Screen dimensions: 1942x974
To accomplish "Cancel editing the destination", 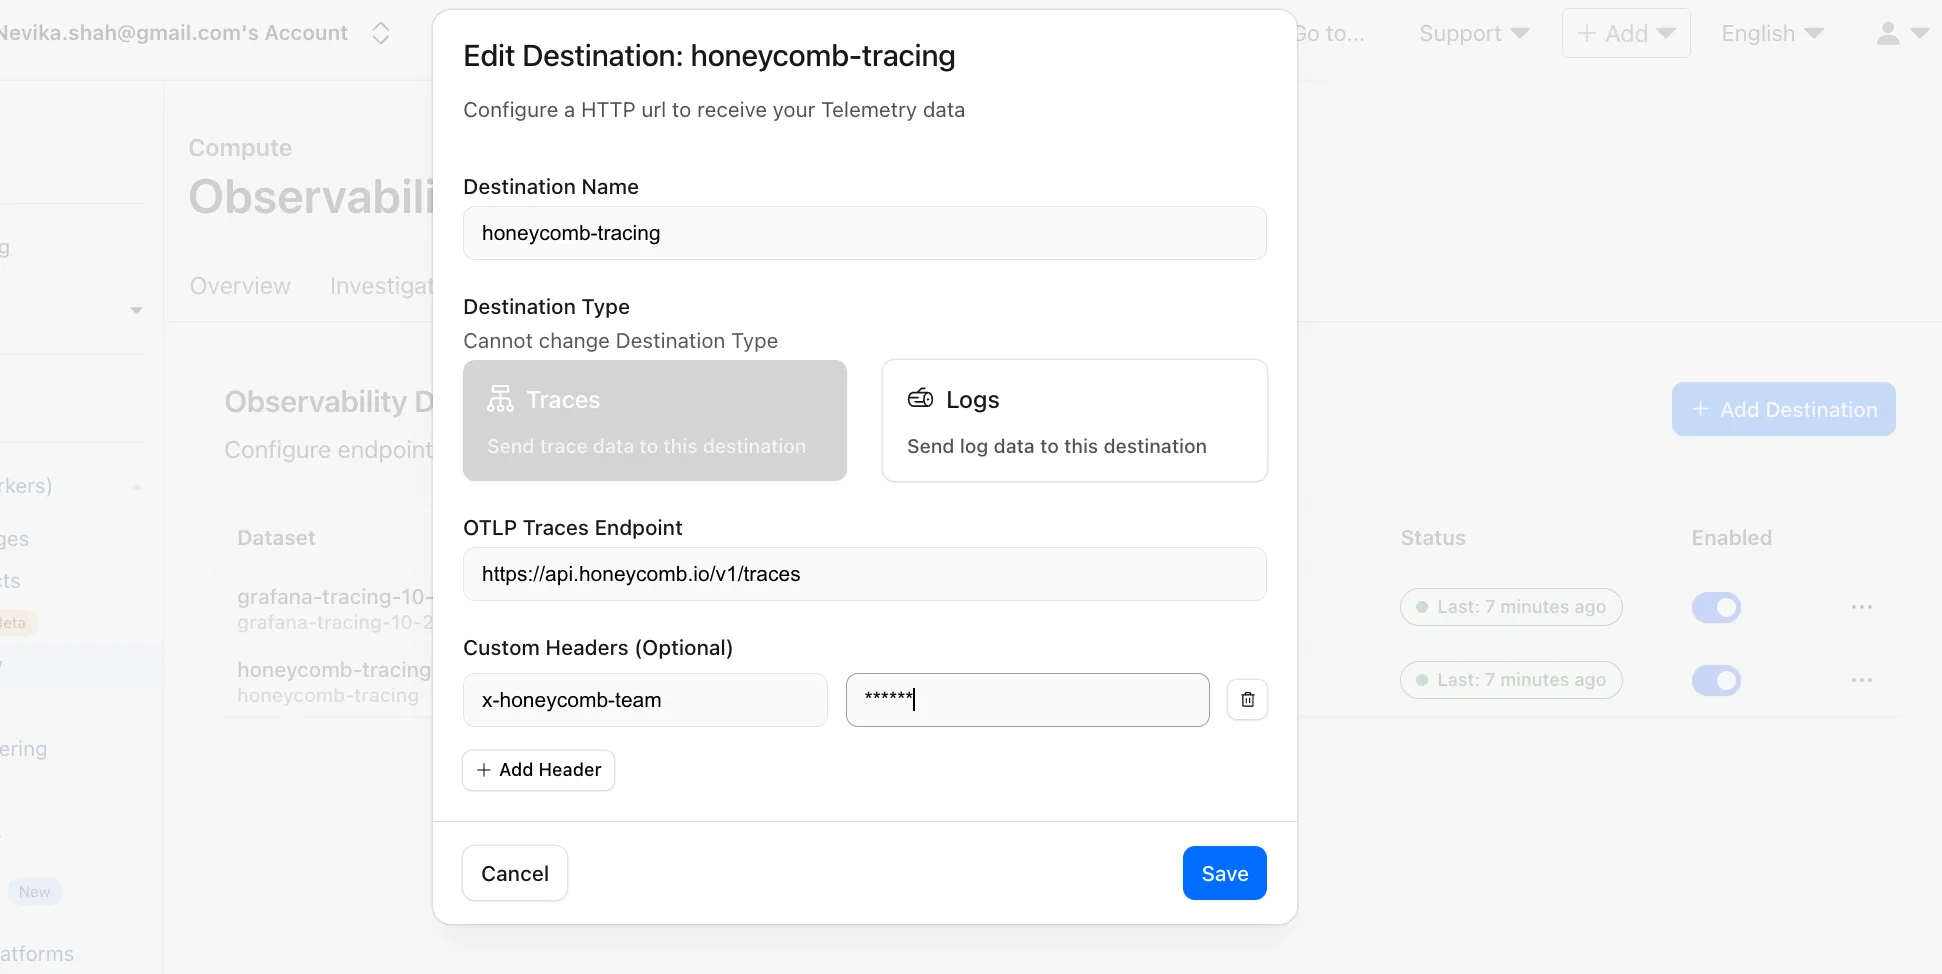I will click(x=514, y=872).
